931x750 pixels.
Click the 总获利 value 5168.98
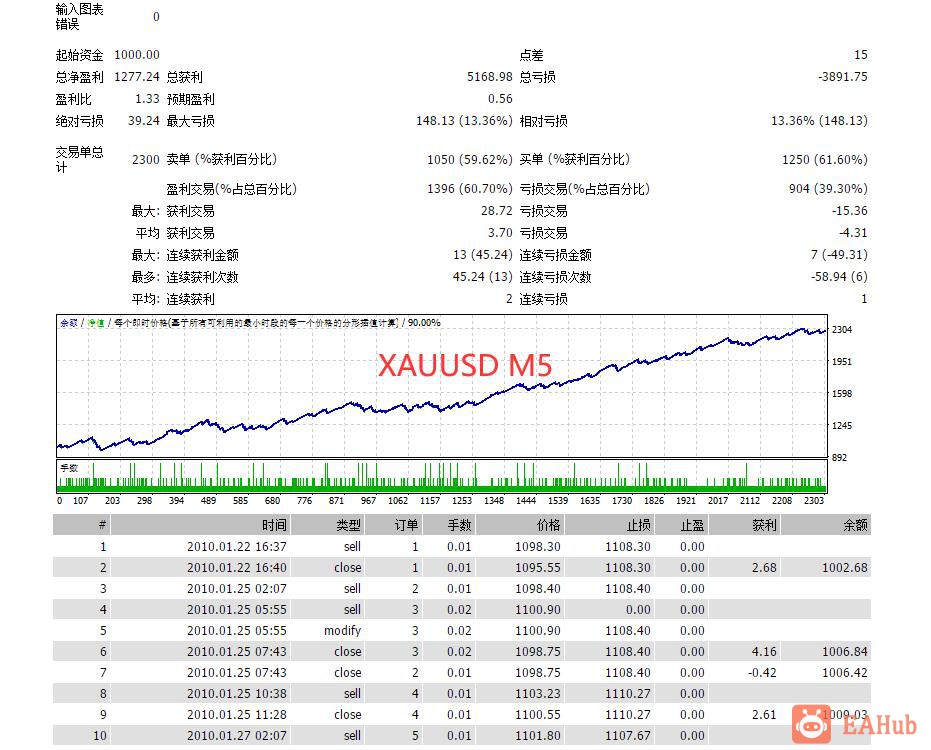point(489,77)
